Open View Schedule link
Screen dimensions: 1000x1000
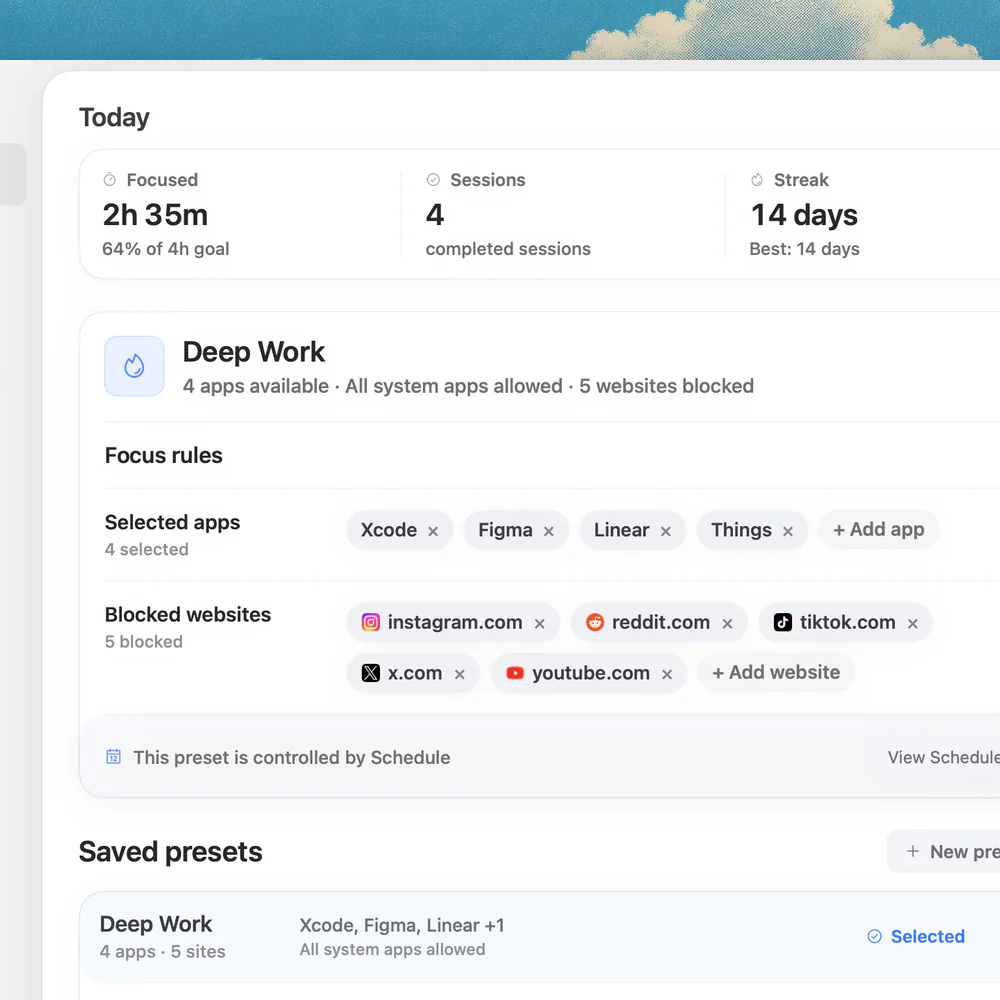(x=943, y=757)
